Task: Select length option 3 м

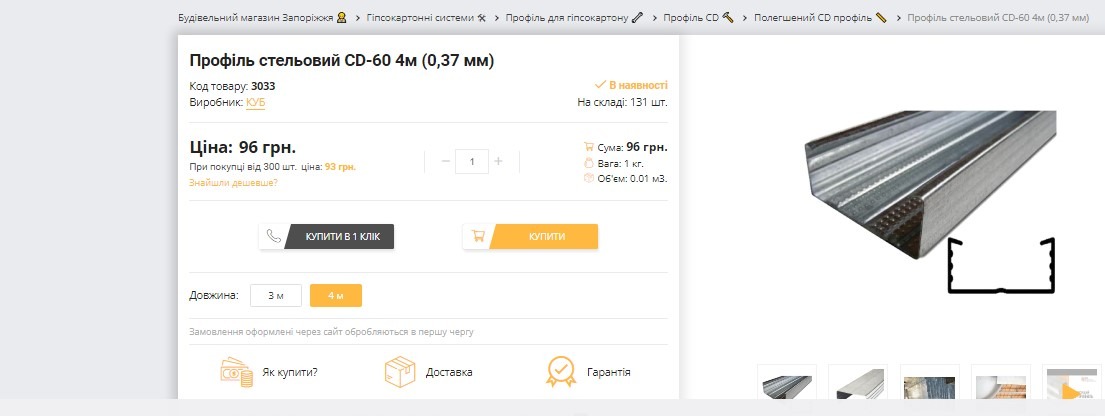Action: [x=276, y=295]
